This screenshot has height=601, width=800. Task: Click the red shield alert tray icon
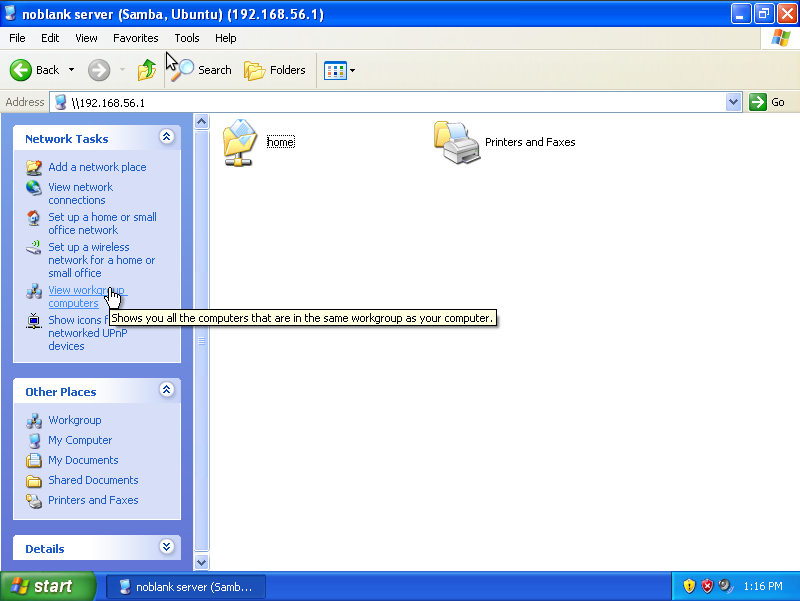tap(707, 586)
